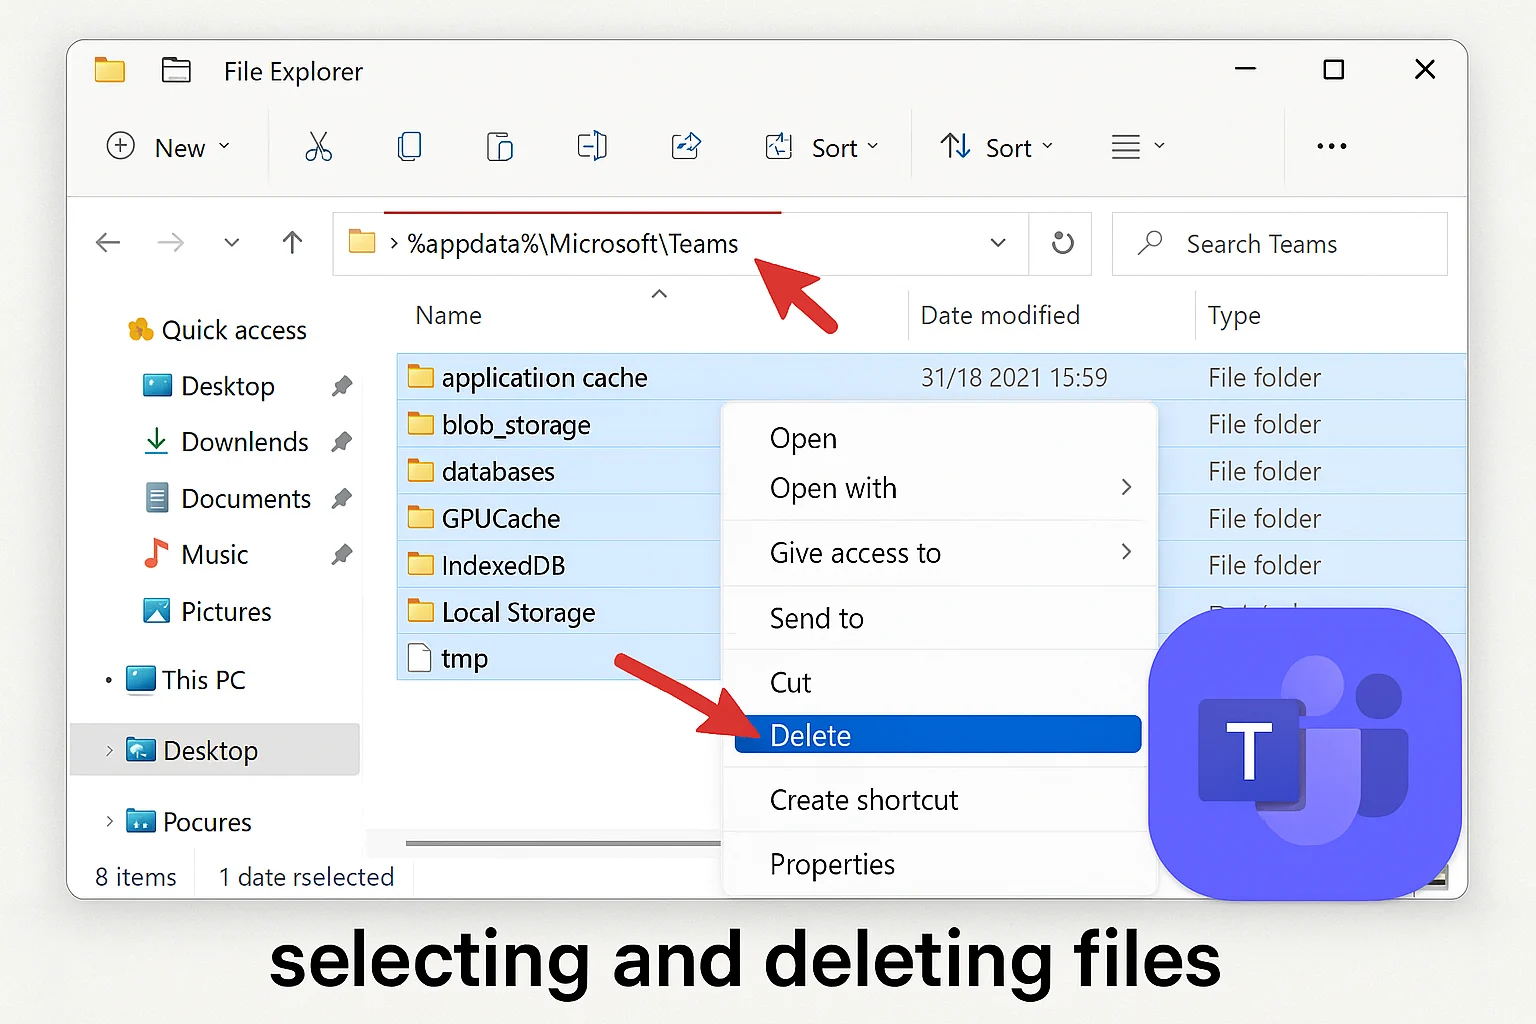Screen dimensions: 1536x1024
Task: Sort by the Name column header
Action: coord(449,316)
